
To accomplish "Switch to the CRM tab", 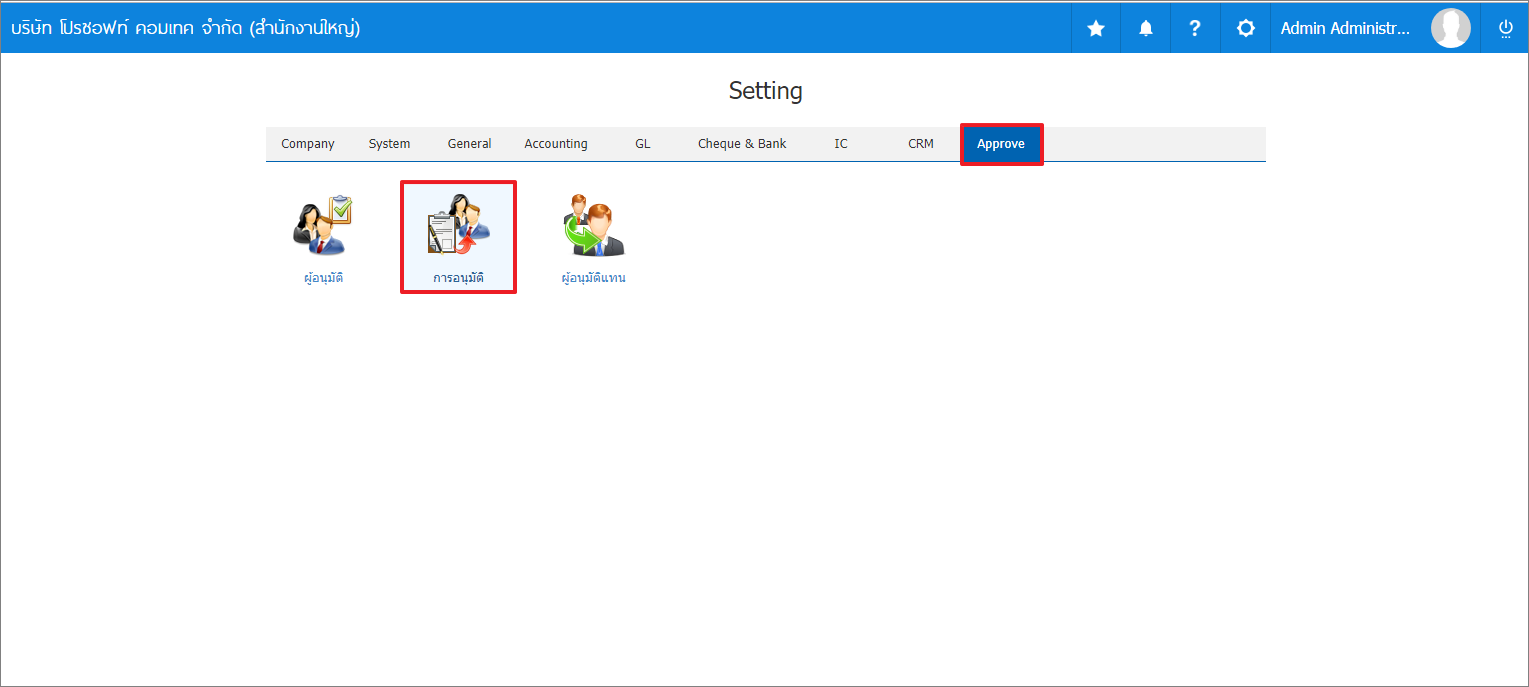I will click(x=921, y=144).
